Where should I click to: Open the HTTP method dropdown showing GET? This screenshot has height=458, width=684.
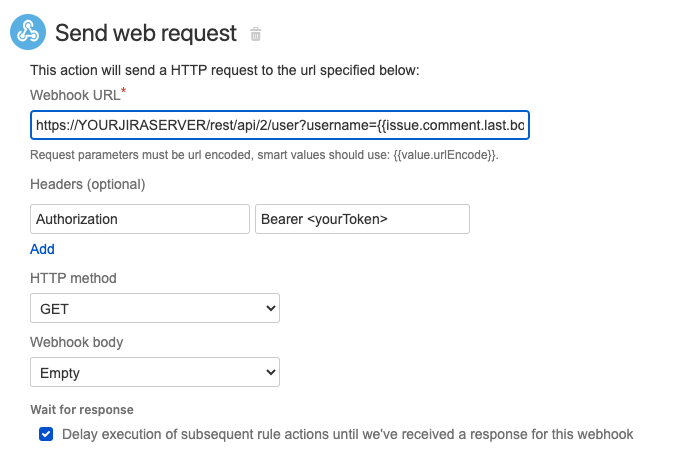coord(155,309)
